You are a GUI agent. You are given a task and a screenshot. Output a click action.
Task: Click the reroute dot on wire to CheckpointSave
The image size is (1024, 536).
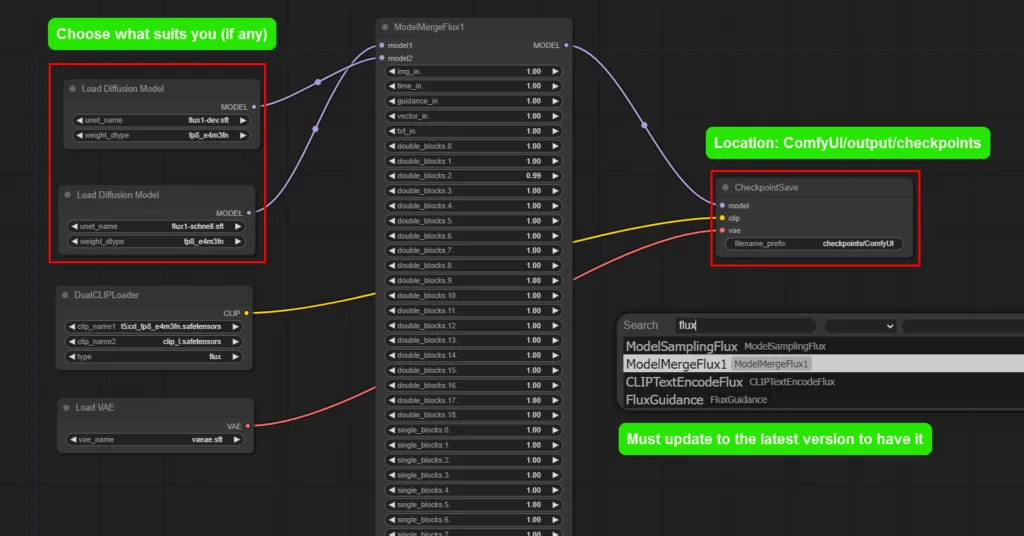pyautogui.click(x=645, y=125)
